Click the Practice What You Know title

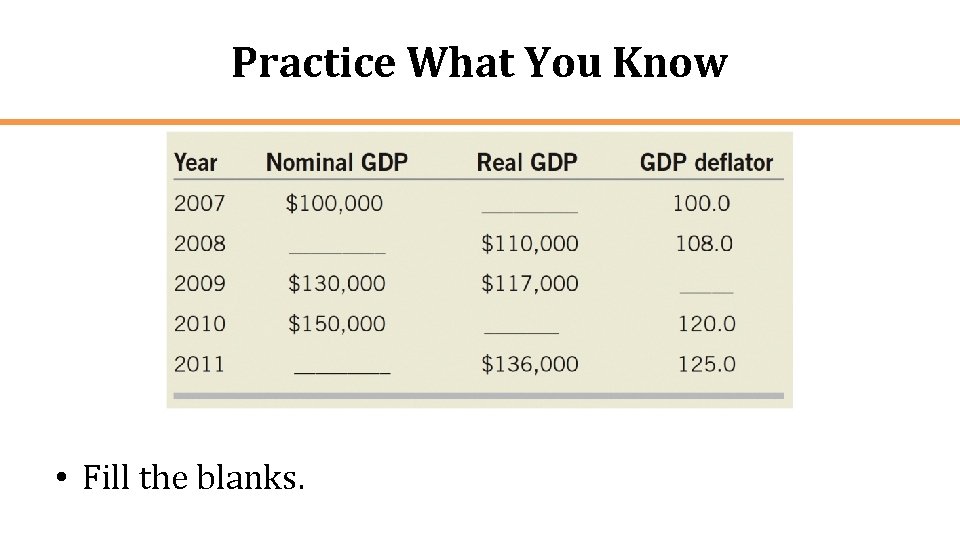click(x=479, y=62)
